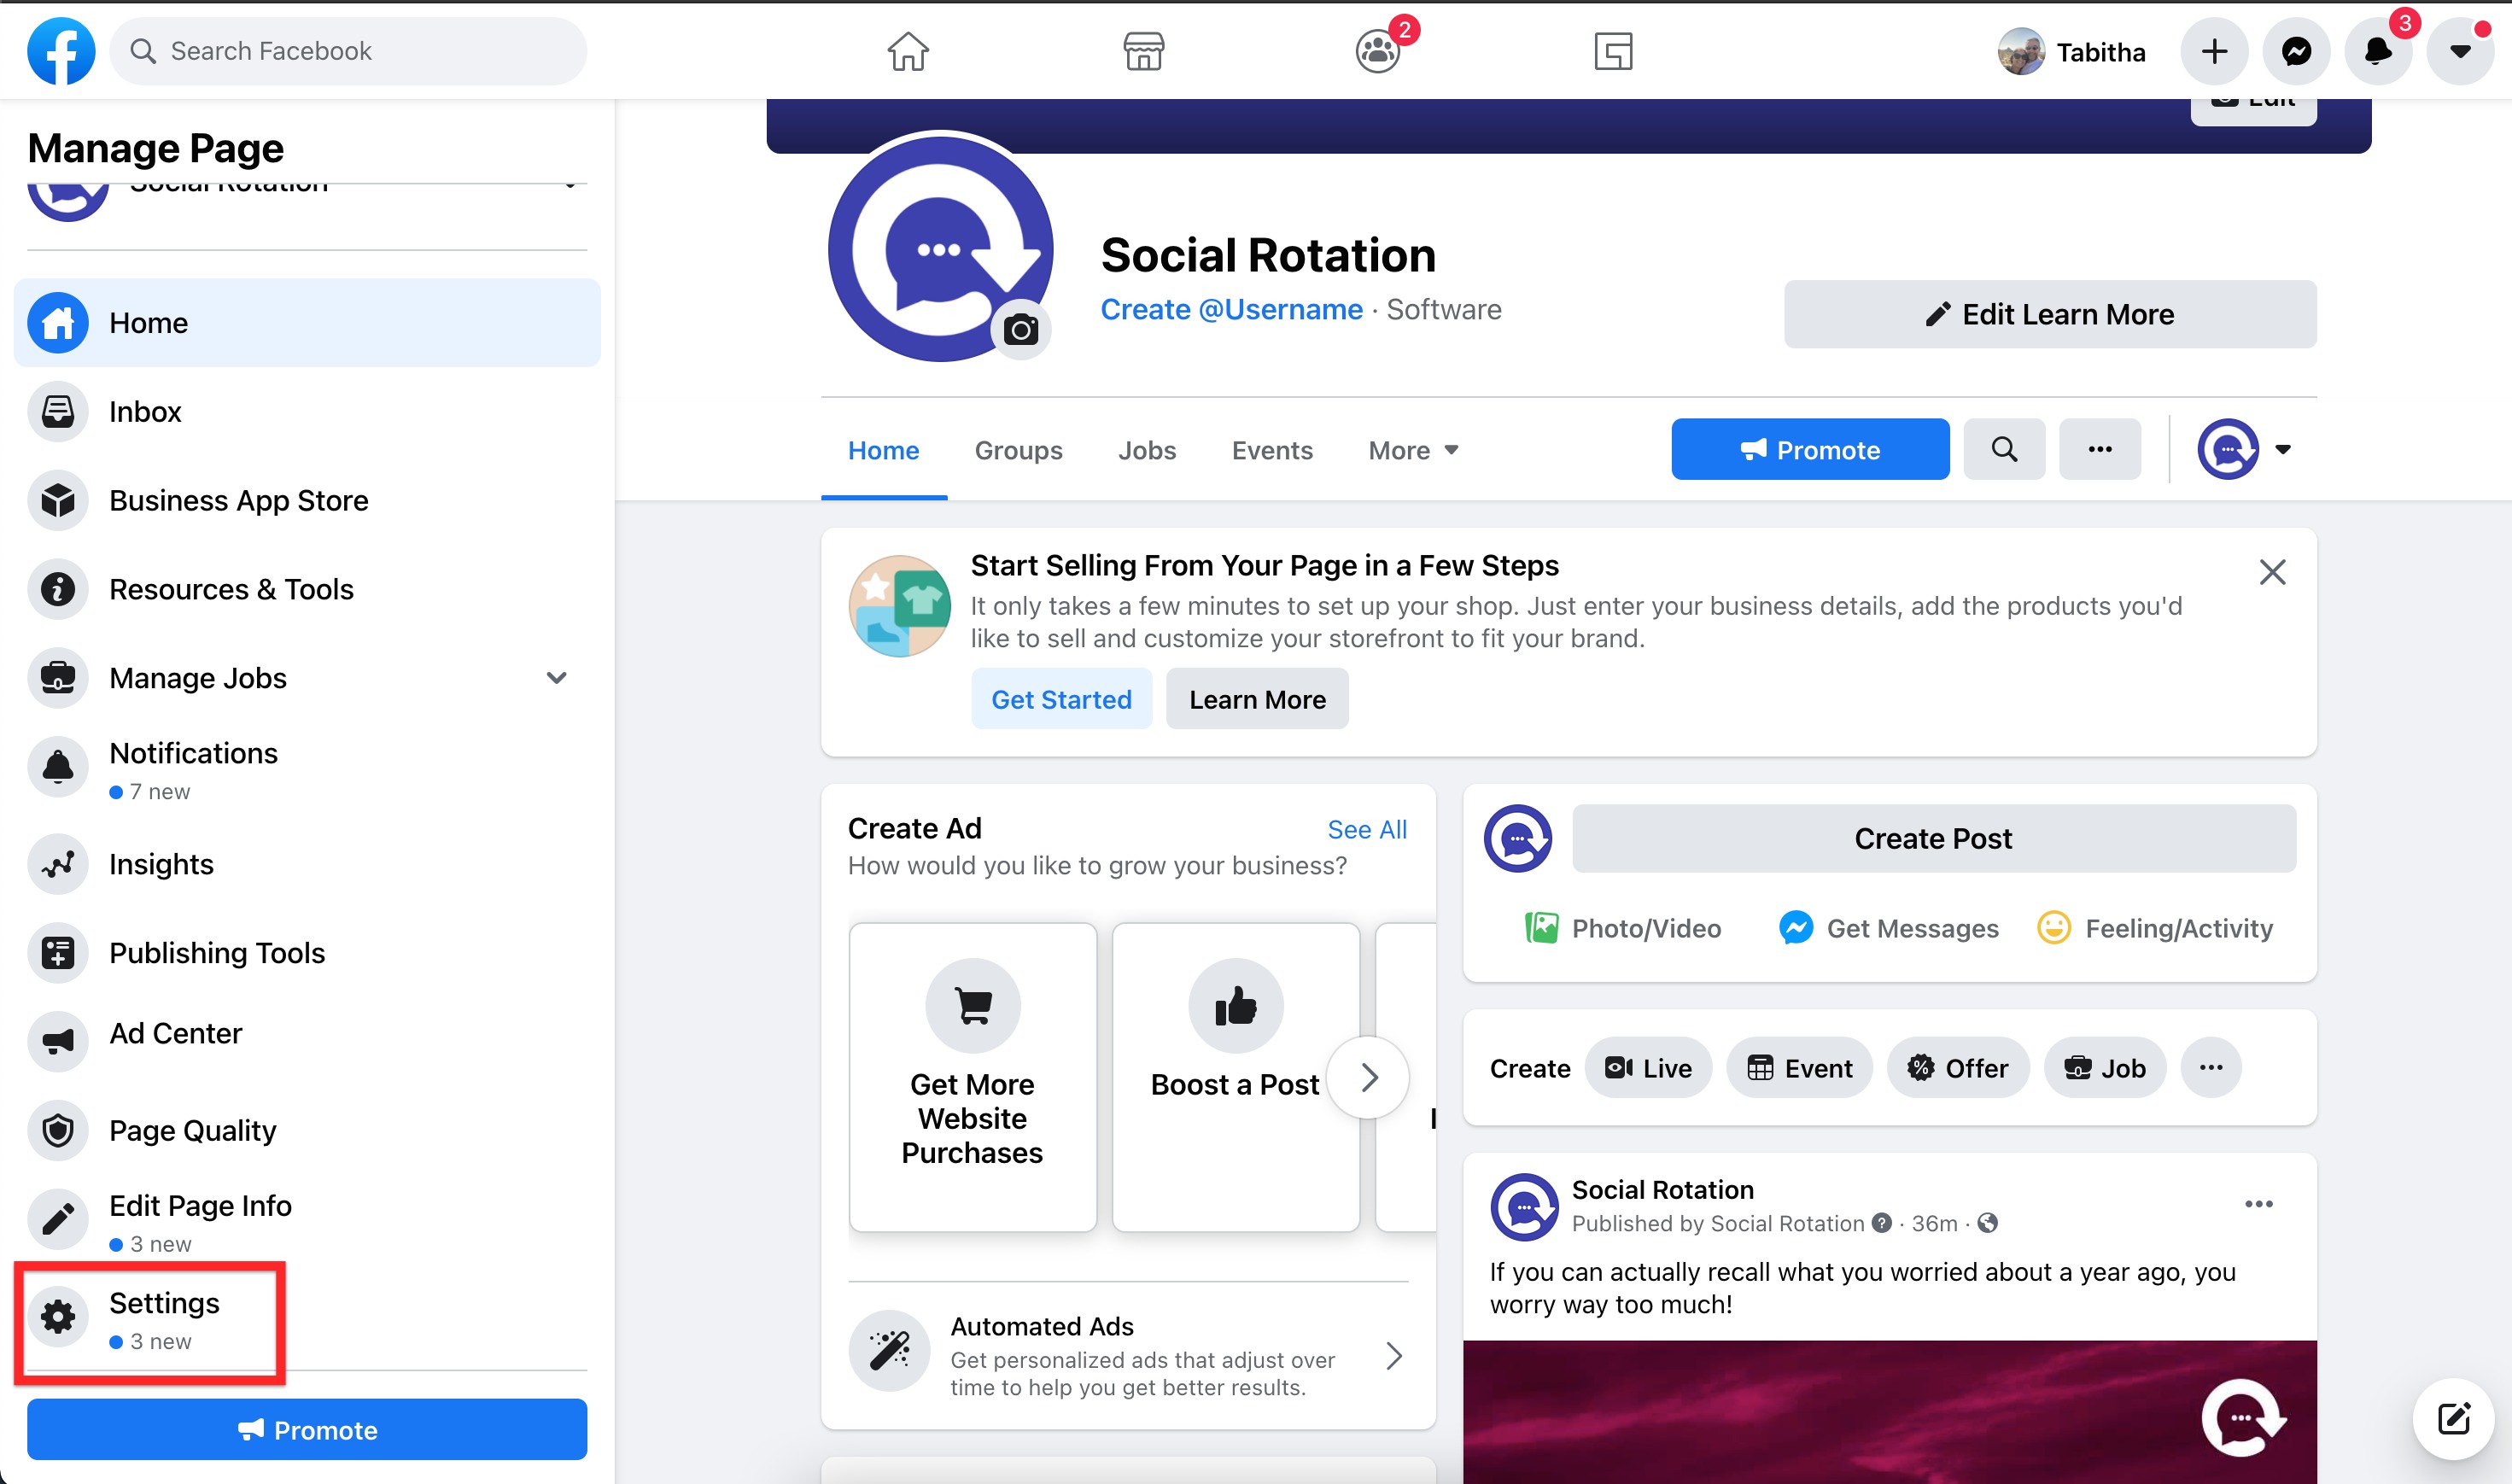Select Get More Website Purchases card
The image size is (2512, 1484).
972,1077
